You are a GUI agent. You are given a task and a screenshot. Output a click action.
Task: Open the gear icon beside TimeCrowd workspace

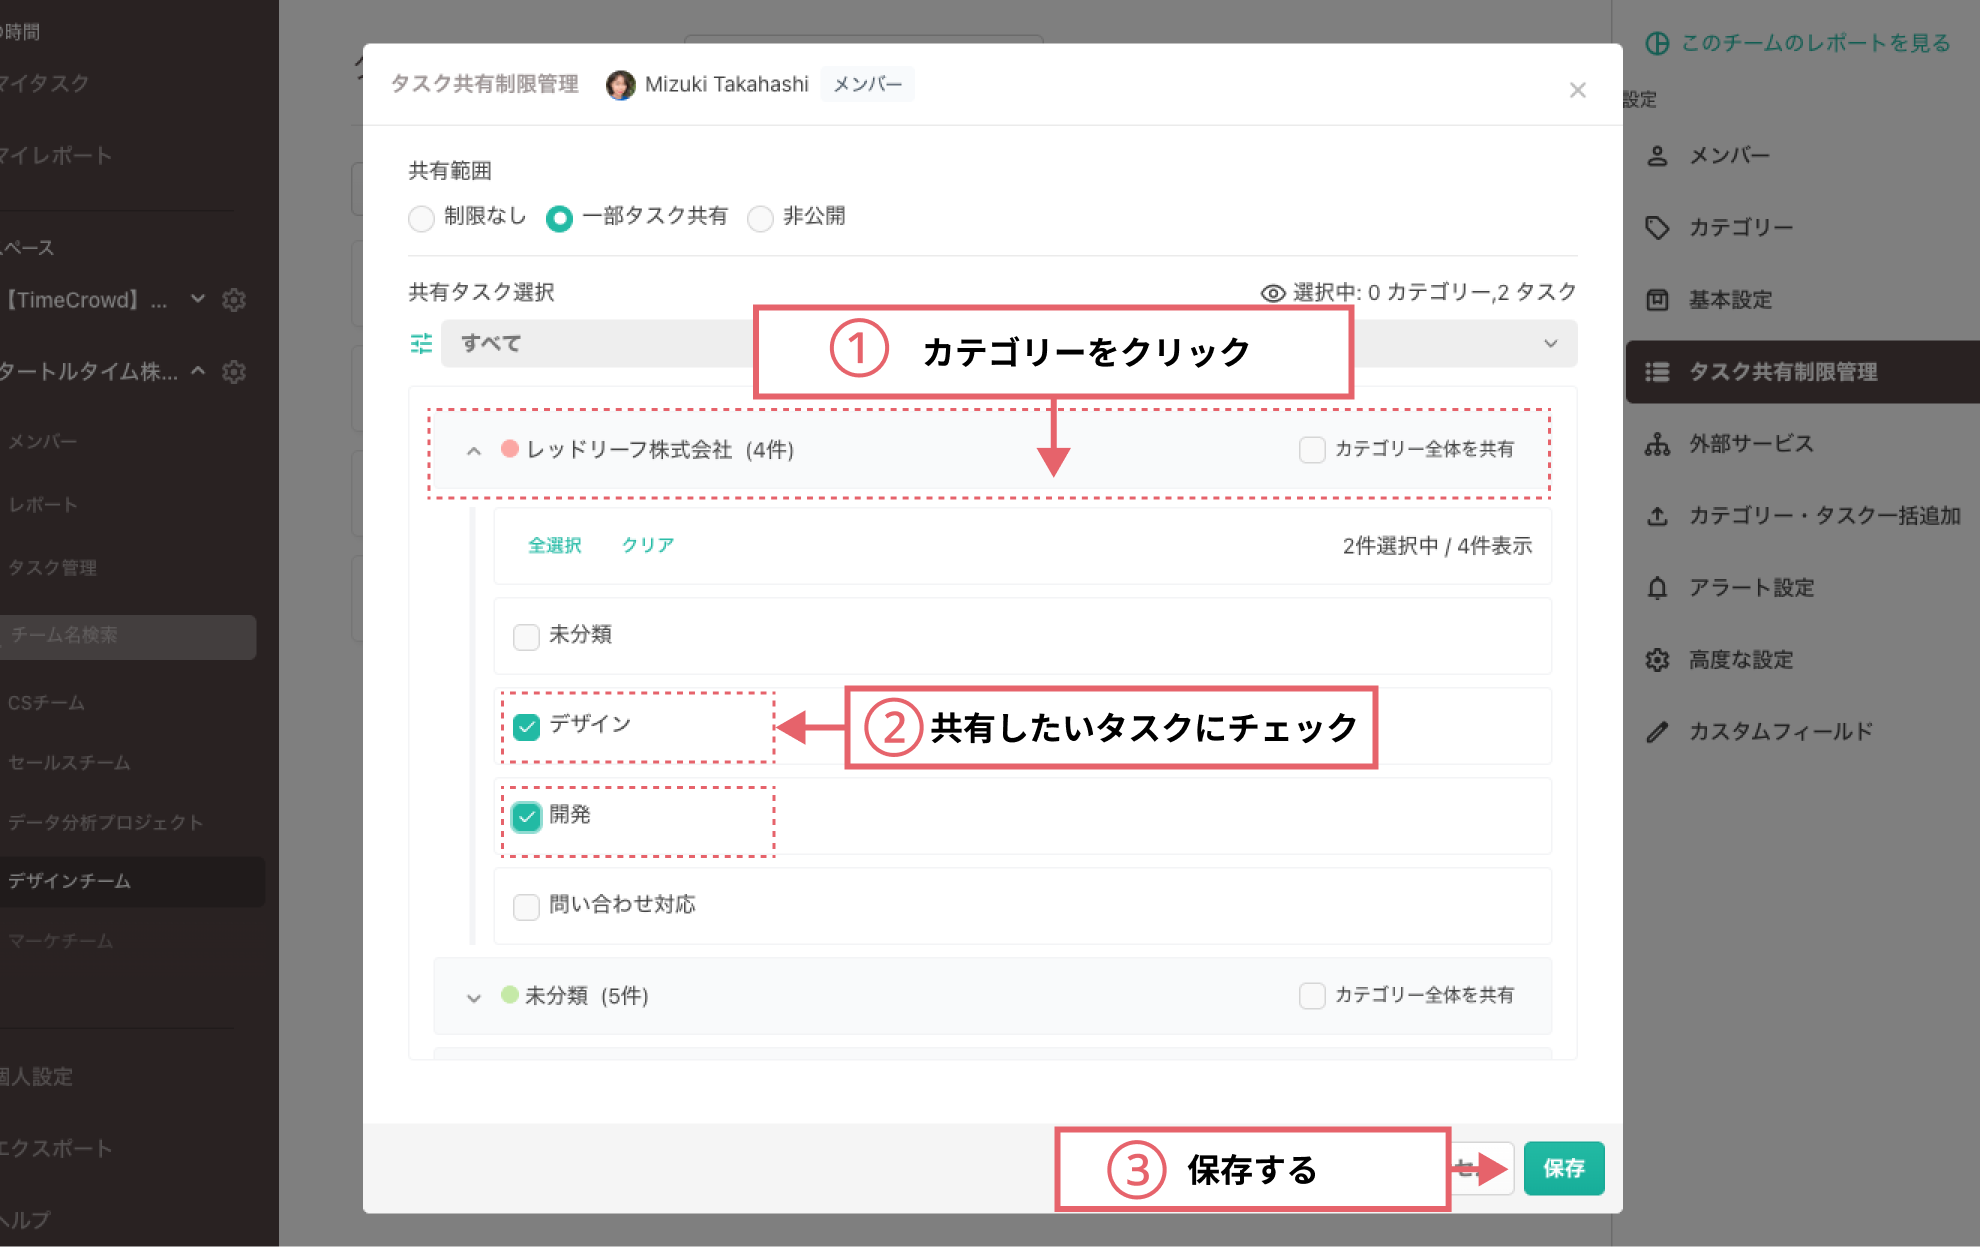pyautogui.click(x=234, y=300)
